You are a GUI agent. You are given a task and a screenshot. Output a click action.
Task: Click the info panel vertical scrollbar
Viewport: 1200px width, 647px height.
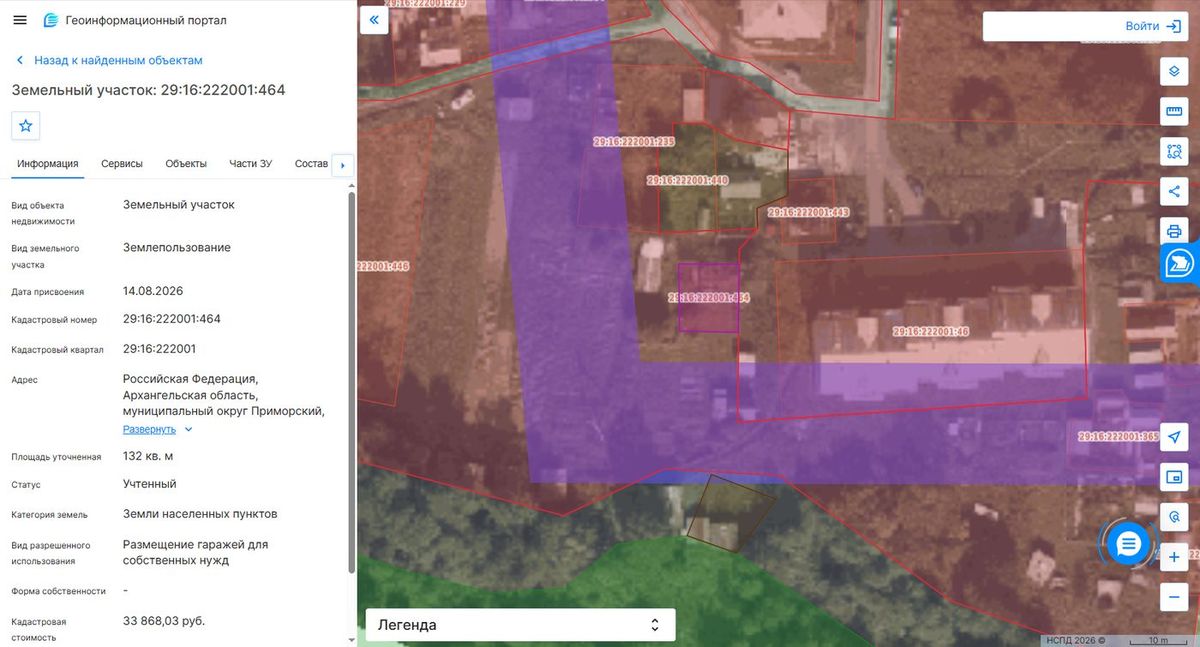point(351,380)
